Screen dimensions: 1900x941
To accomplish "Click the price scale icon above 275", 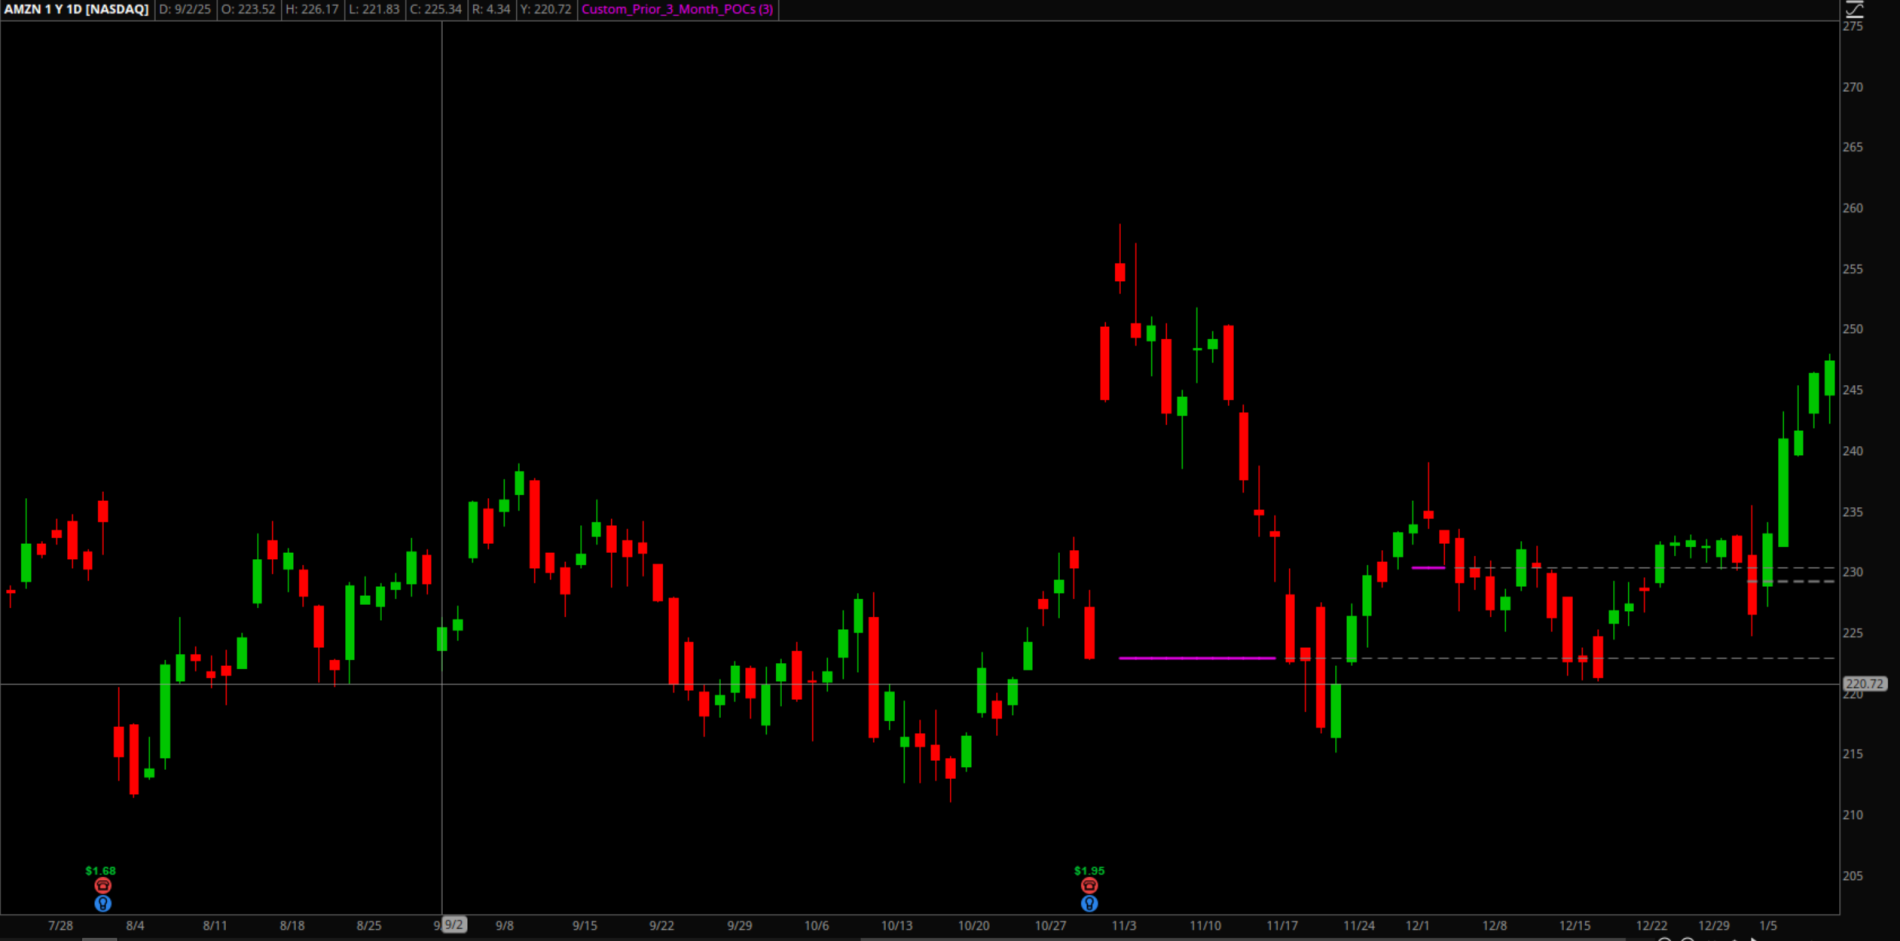I will coord(1854,9).
